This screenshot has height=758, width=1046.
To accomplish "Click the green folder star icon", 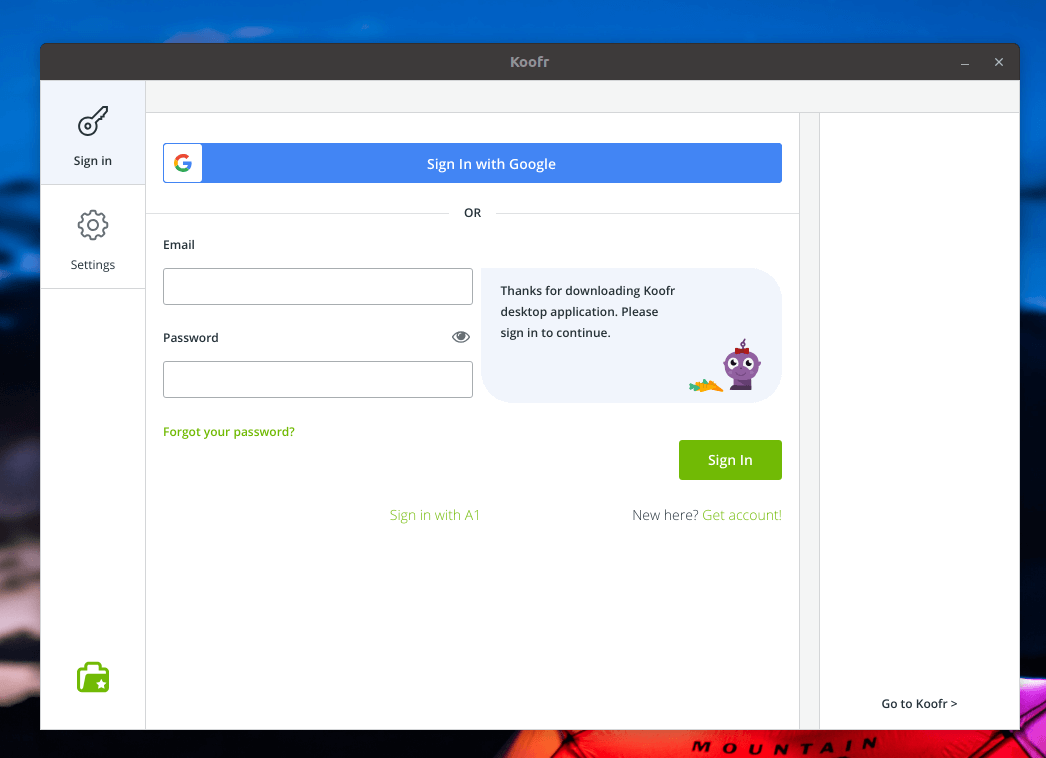I will 93,677.
